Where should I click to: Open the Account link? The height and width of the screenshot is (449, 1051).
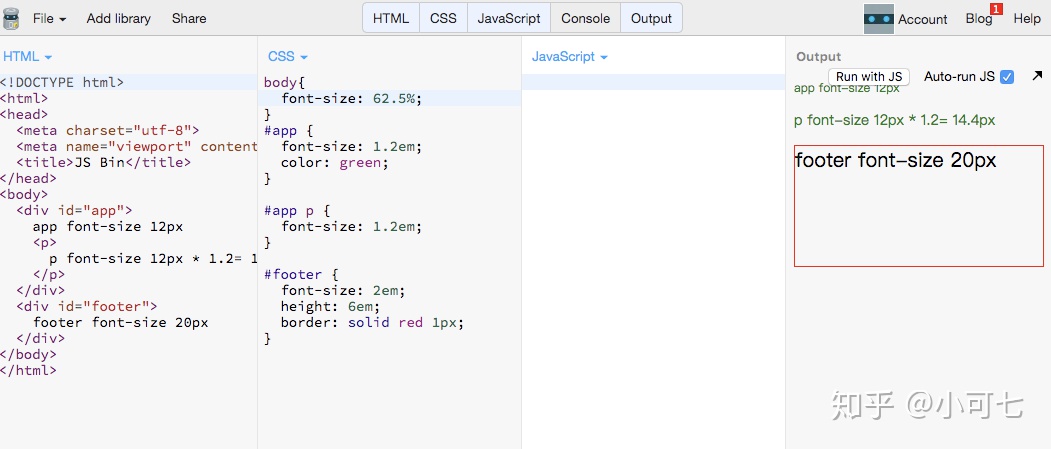[922, 19]
